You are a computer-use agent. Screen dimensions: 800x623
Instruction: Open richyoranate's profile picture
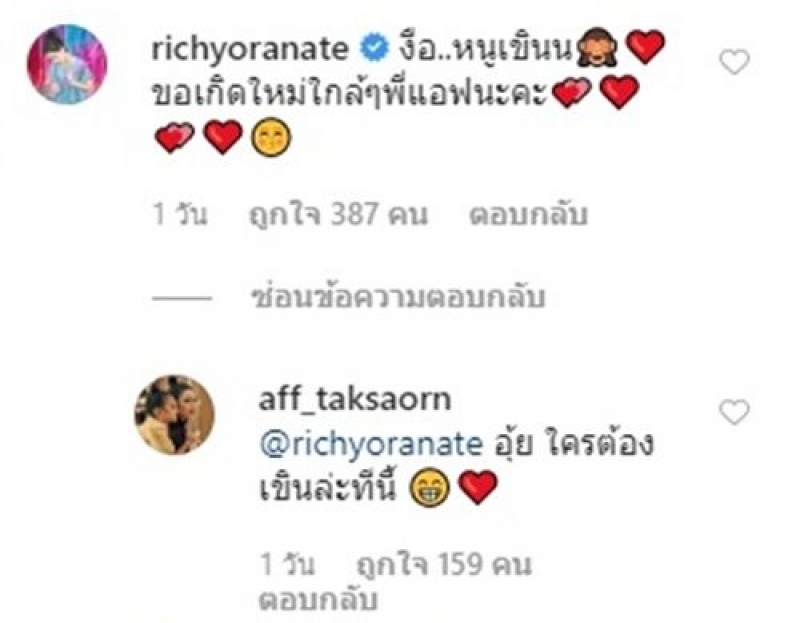[x=67, y=64]
